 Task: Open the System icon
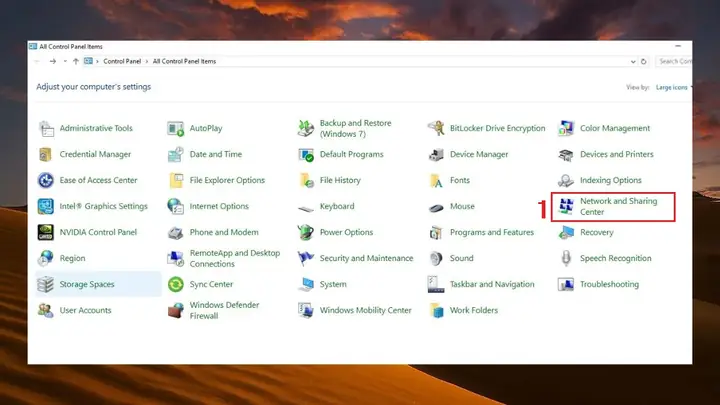(306, 285)
